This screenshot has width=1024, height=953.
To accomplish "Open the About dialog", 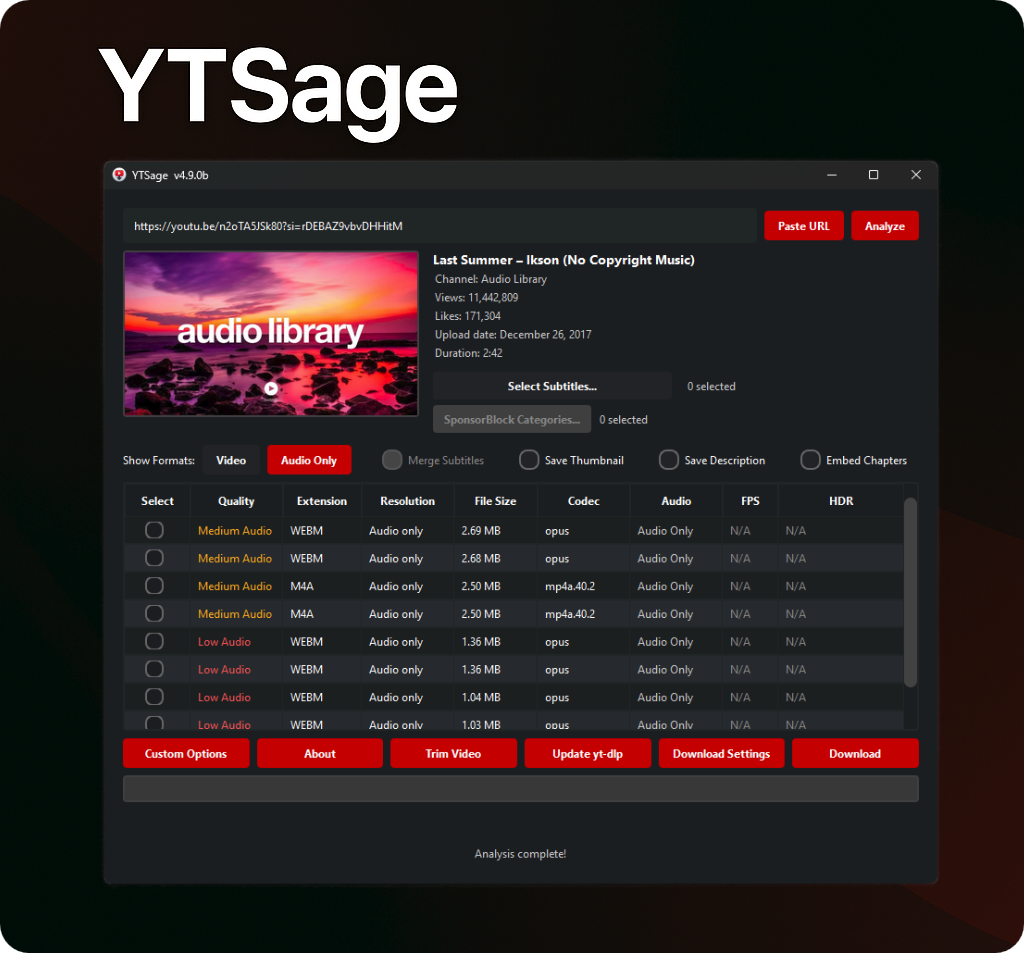I will tap(320, 753).
